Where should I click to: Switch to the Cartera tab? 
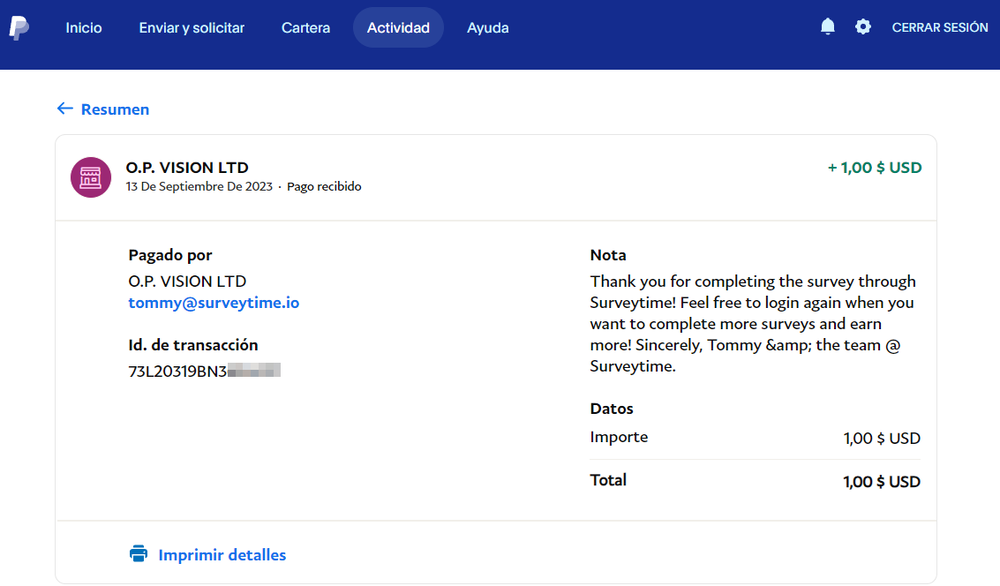pyautogui.click(x=306, y=28)
